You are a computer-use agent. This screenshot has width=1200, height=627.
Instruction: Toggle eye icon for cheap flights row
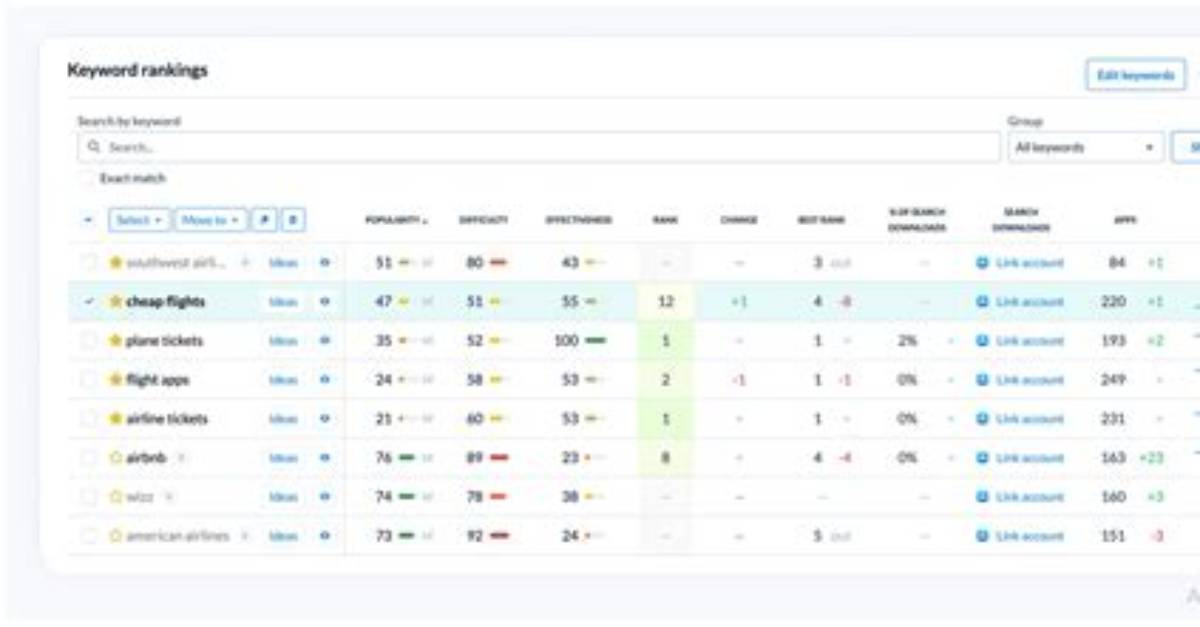click(x=325, y=302)
